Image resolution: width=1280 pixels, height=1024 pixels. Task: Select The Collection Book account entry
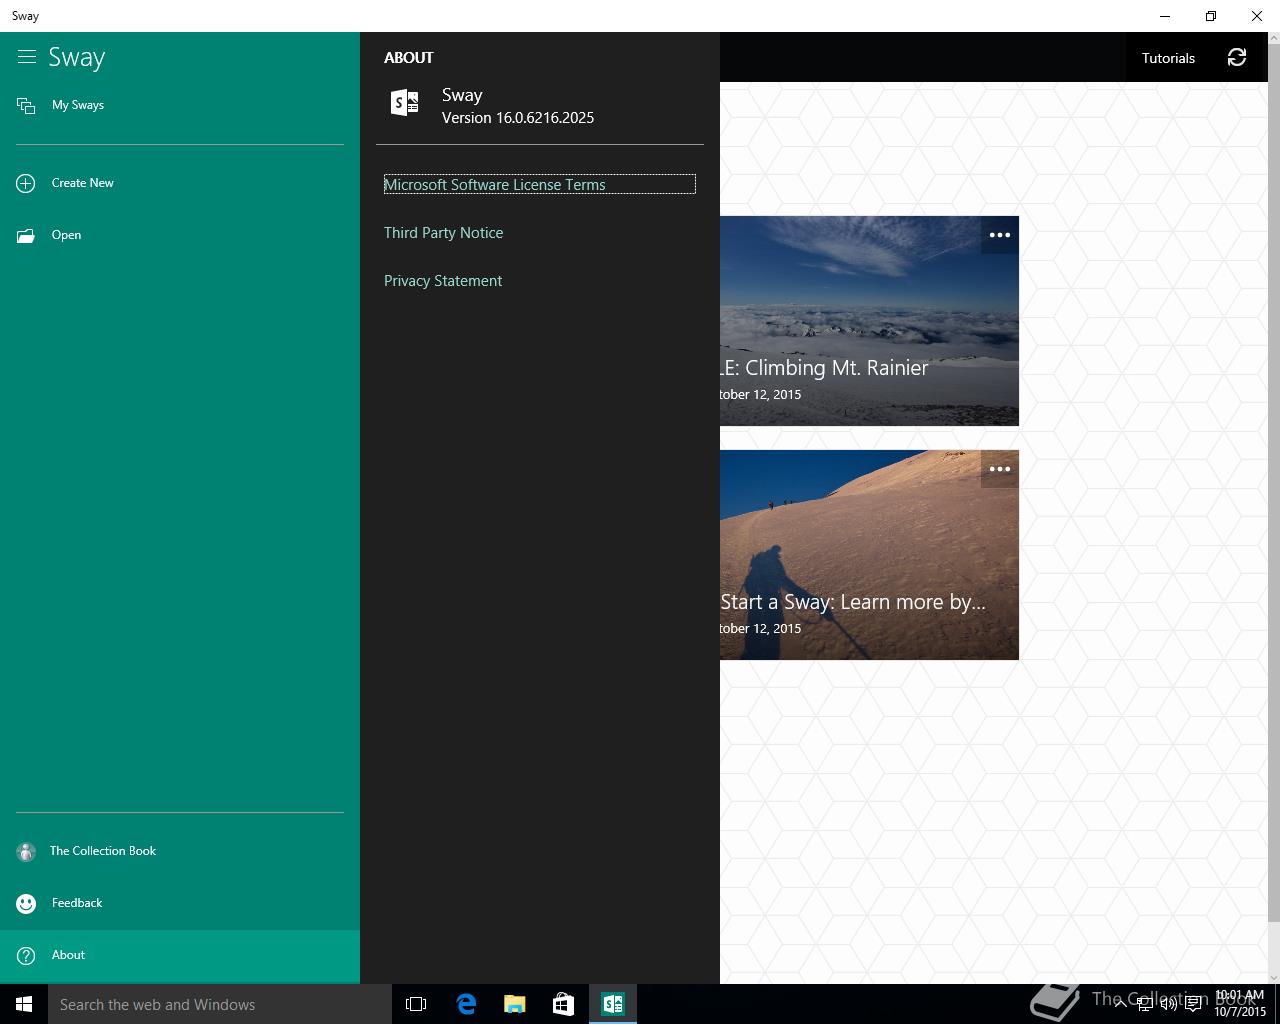tap(180, 851)
